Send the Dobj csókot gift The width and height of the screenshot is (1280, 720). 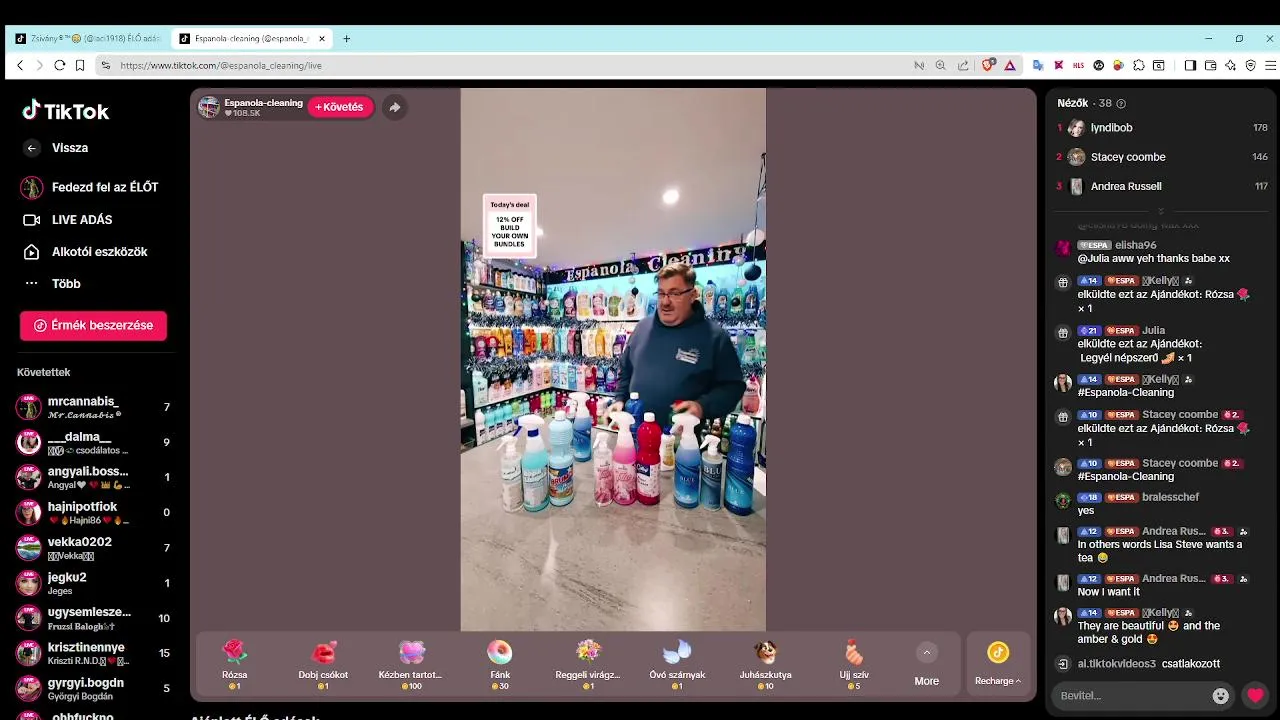point(323,664)
